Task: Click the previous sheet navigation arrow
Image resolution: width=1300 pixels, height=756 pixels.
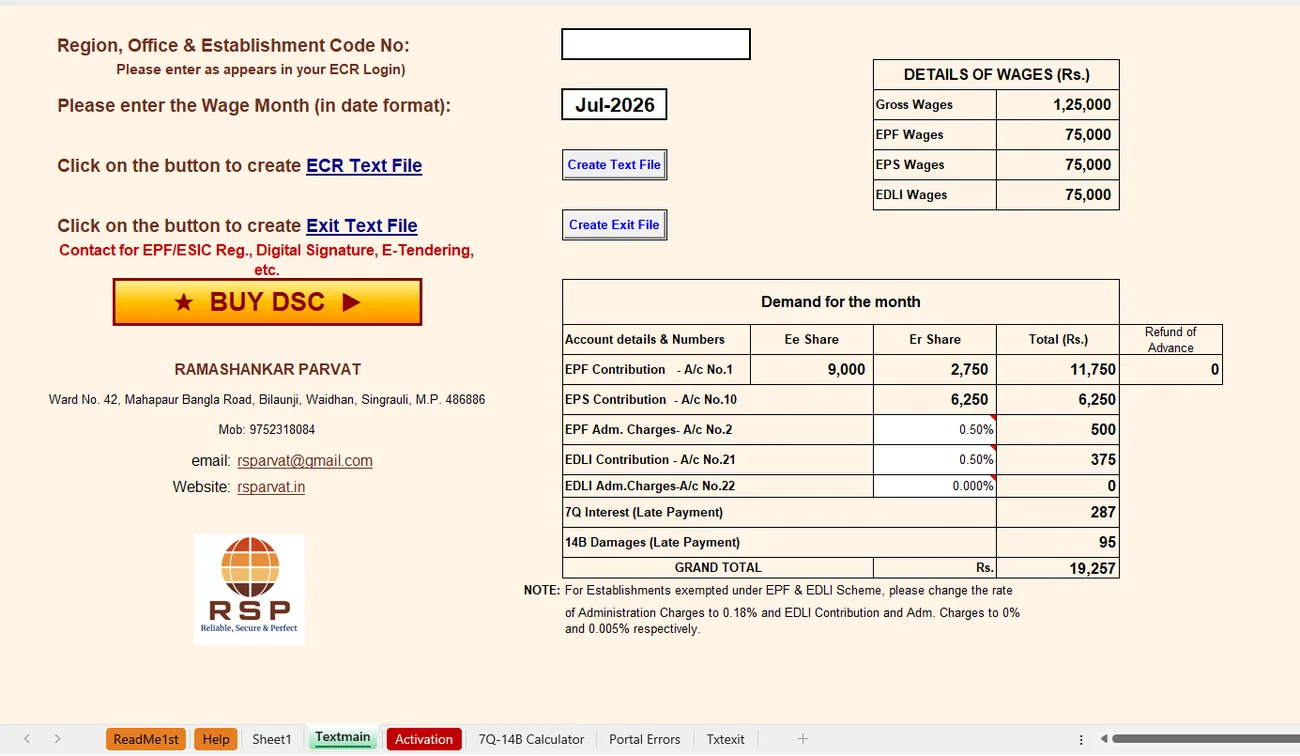Action: (x=27, y=739)
